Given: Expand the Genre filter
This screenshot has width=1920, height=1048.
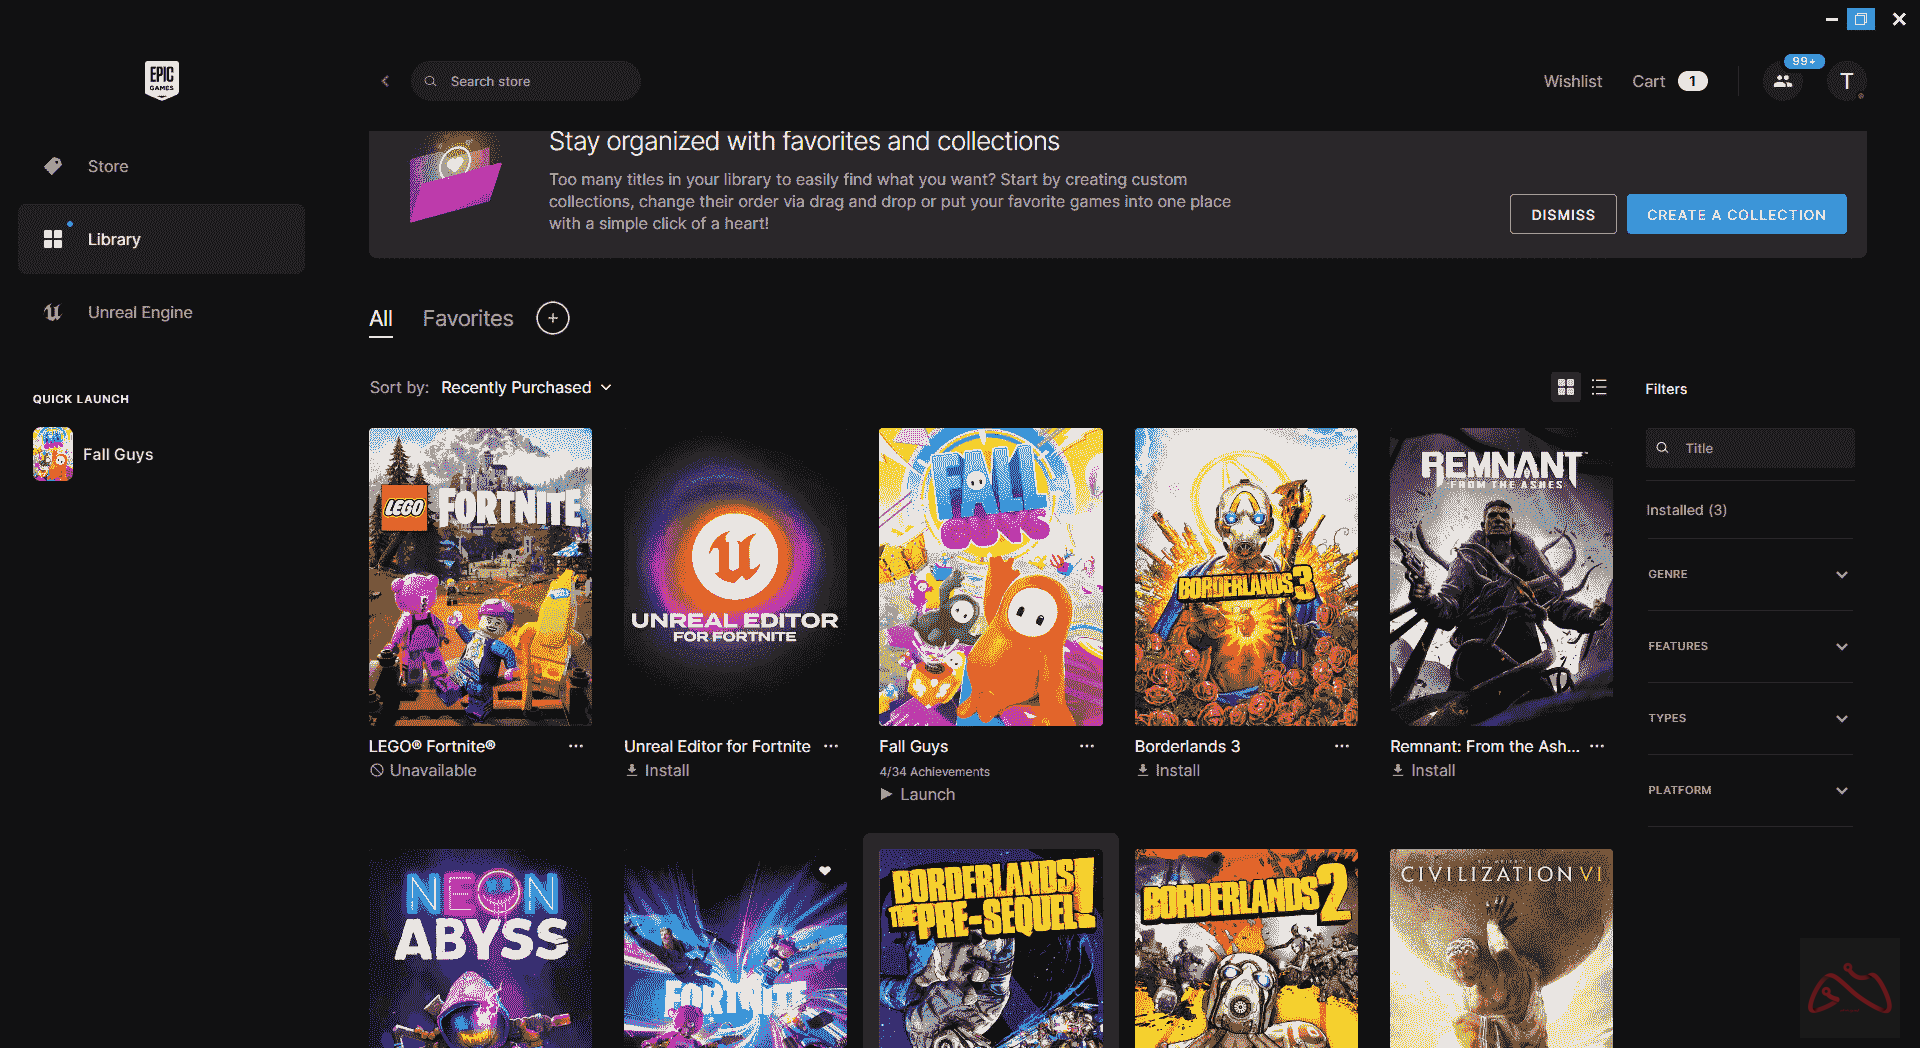Looking at the screenshot, I should 1749,574.
